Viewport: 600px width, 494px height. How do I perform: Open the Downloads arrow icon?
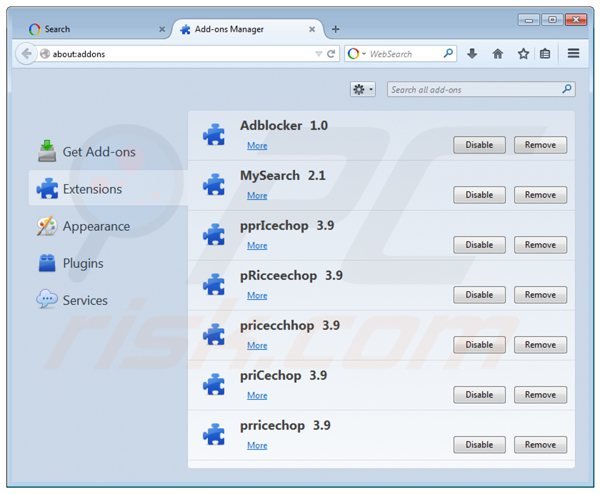pyautogui.click(x=472, y=54)
